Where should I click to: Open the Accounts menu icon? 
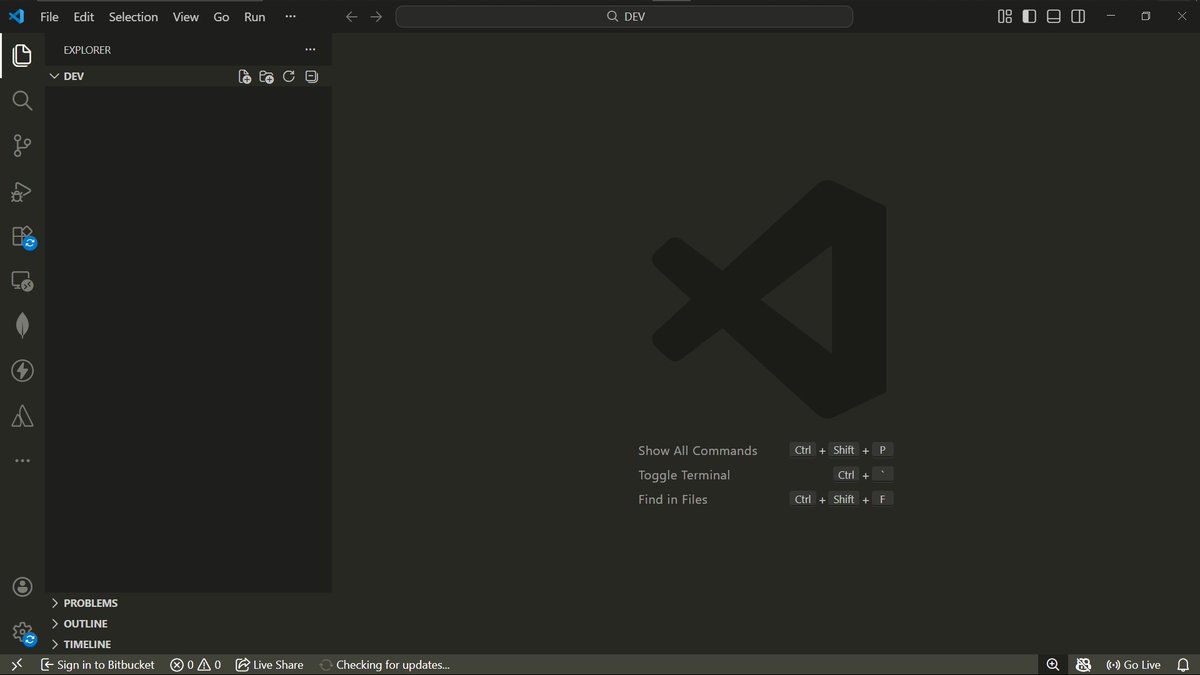pyautogui.click(x=22, y=587)
